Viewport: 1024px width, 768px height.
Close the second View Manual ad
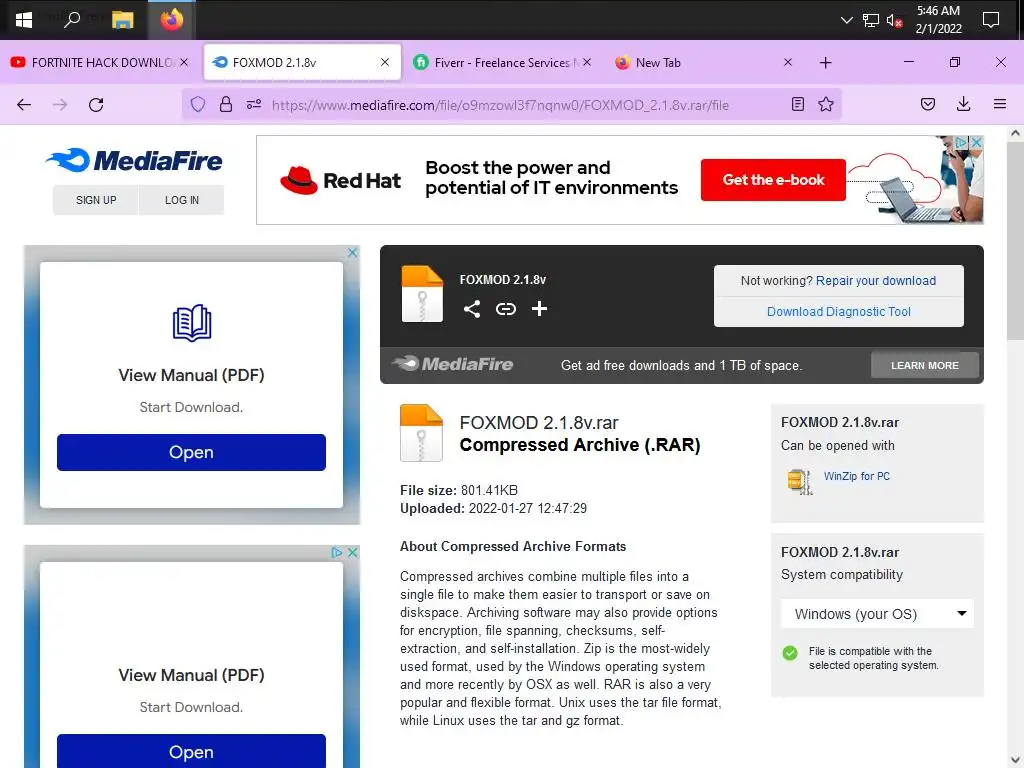[353, 552]
